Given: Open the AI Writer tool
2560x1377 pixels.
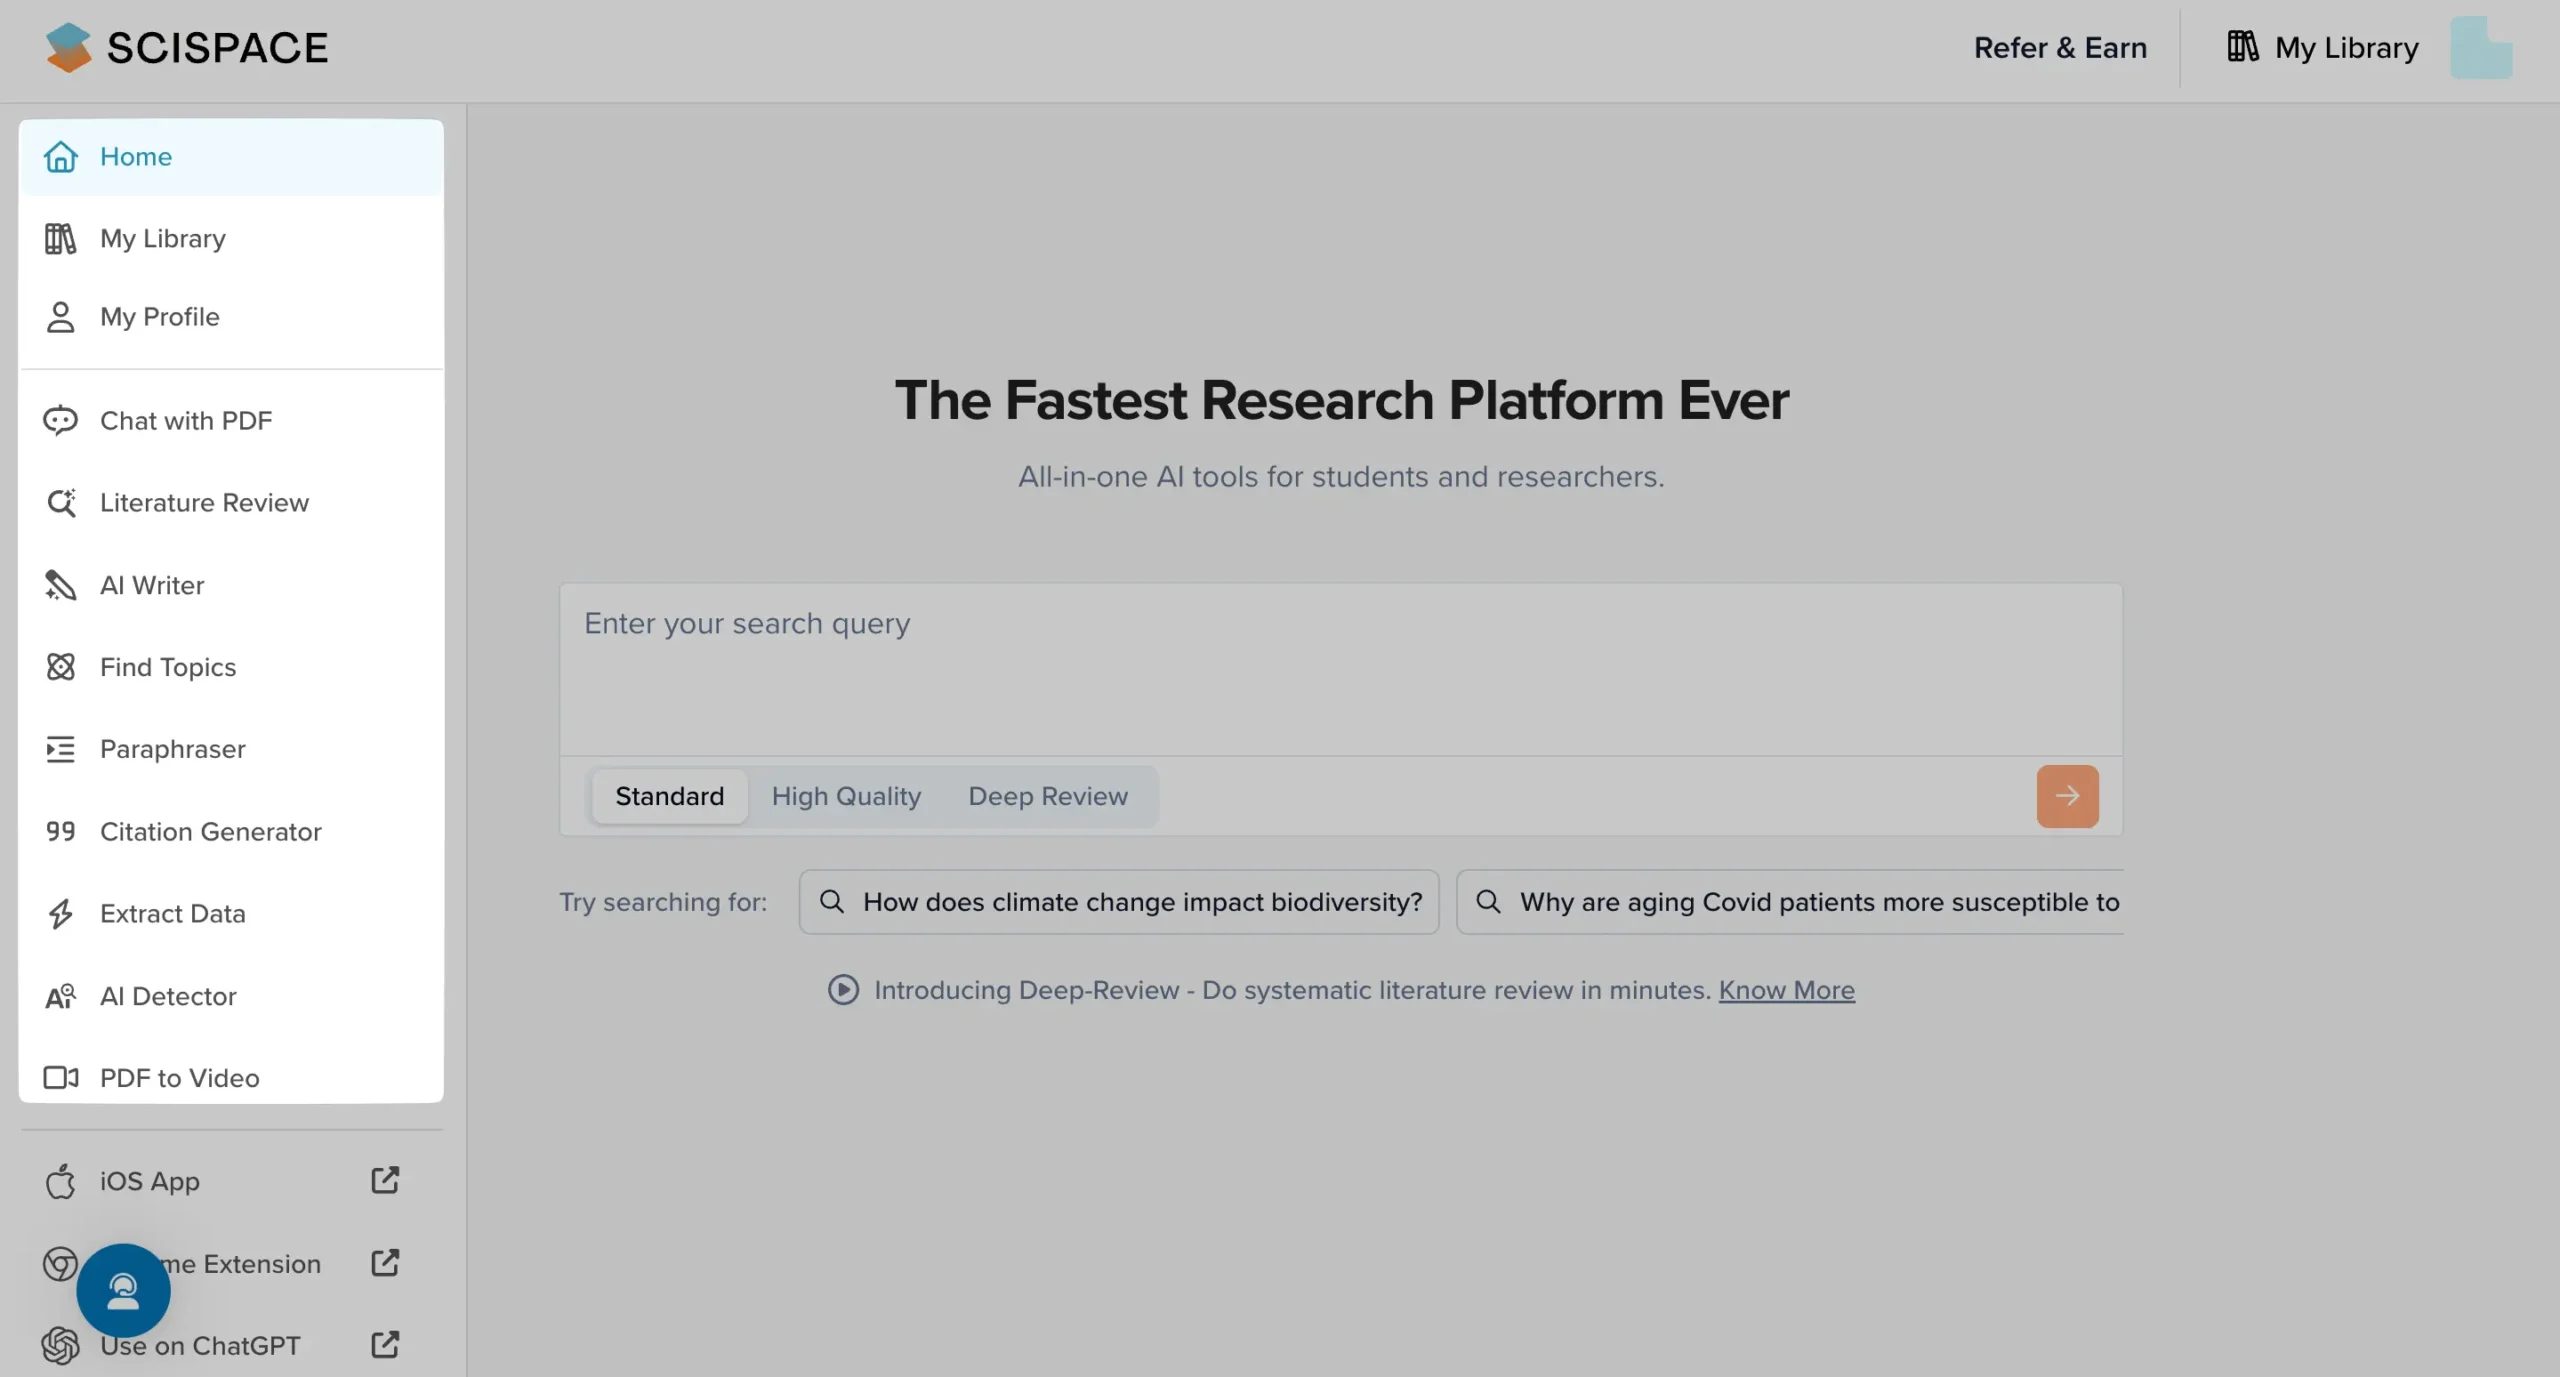Looking at the screenshot, I should 231,585.
